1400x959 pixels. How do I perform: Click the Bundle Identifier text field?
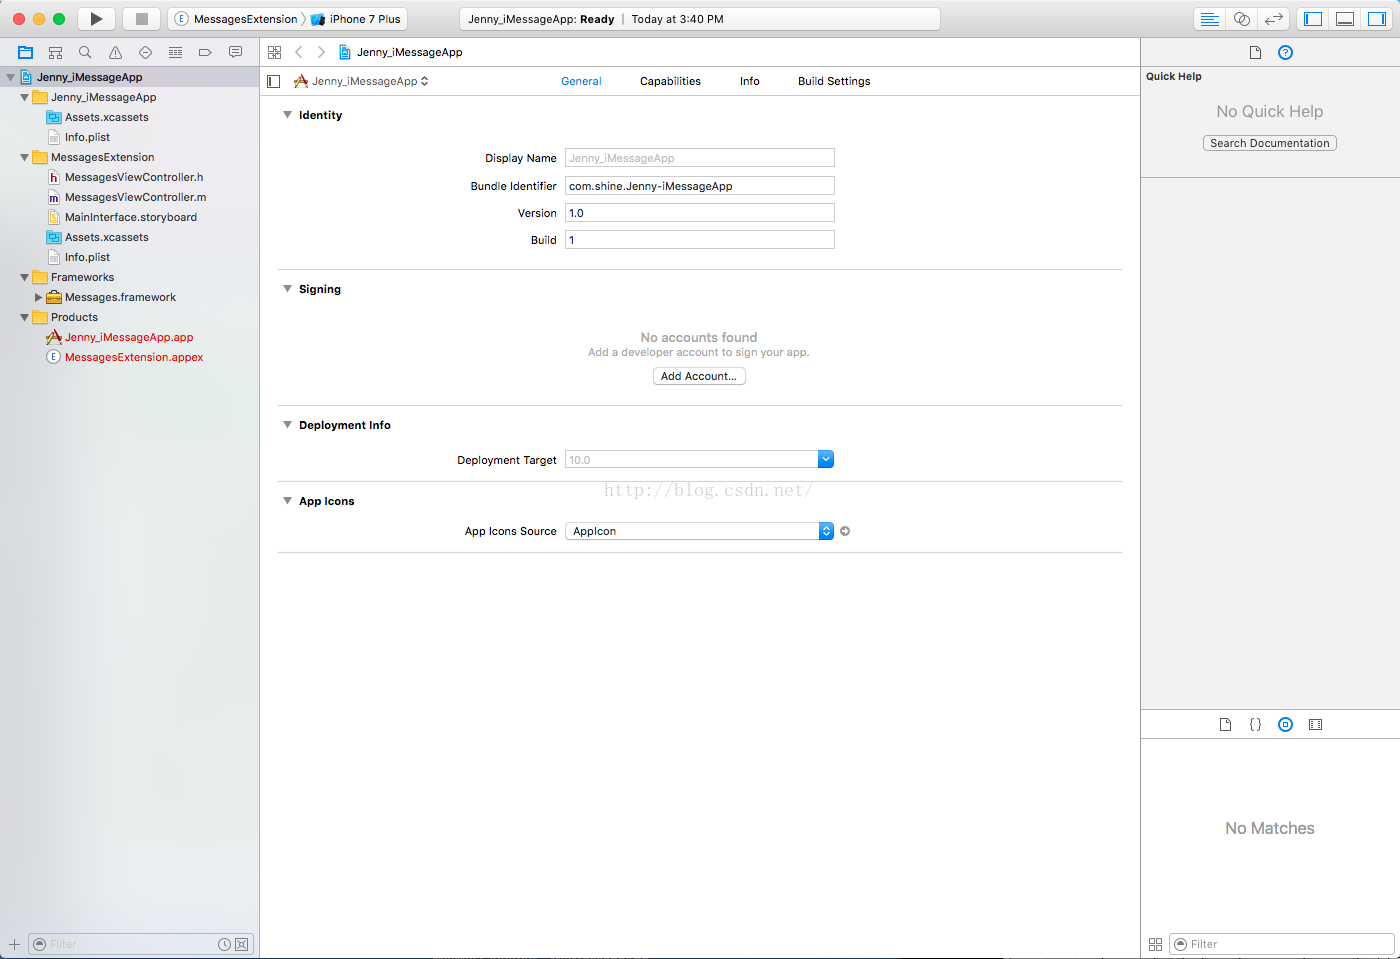[699, 186]
